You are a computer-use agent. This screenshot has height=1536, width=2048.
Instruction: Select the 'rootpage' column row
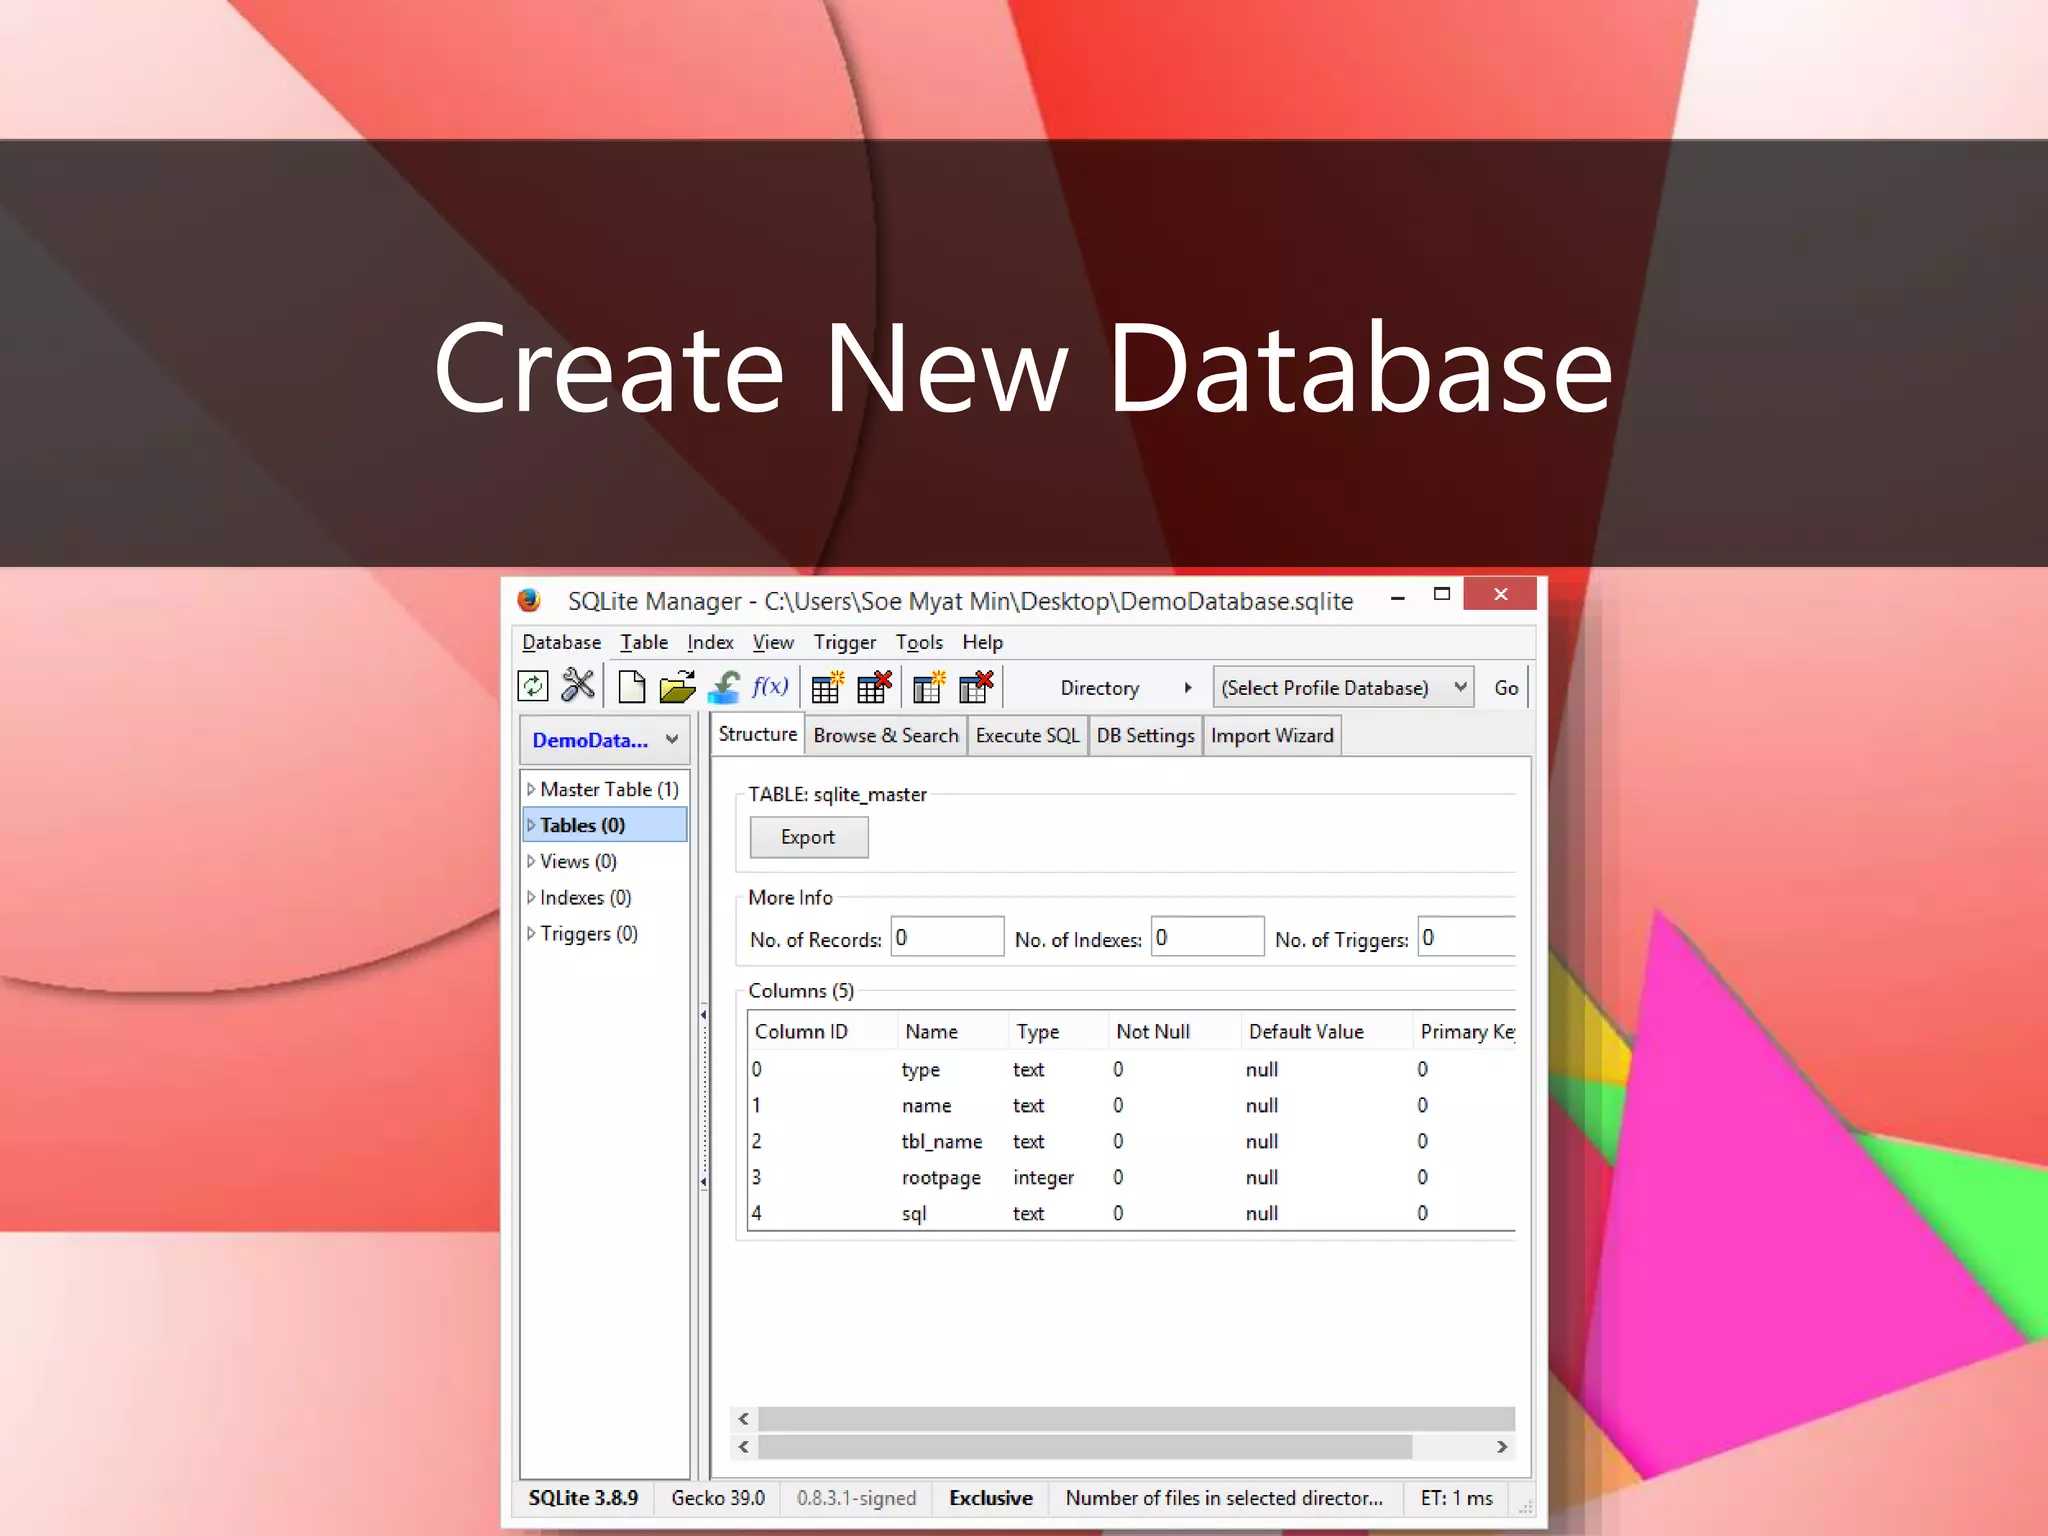coord(1132,1177)
